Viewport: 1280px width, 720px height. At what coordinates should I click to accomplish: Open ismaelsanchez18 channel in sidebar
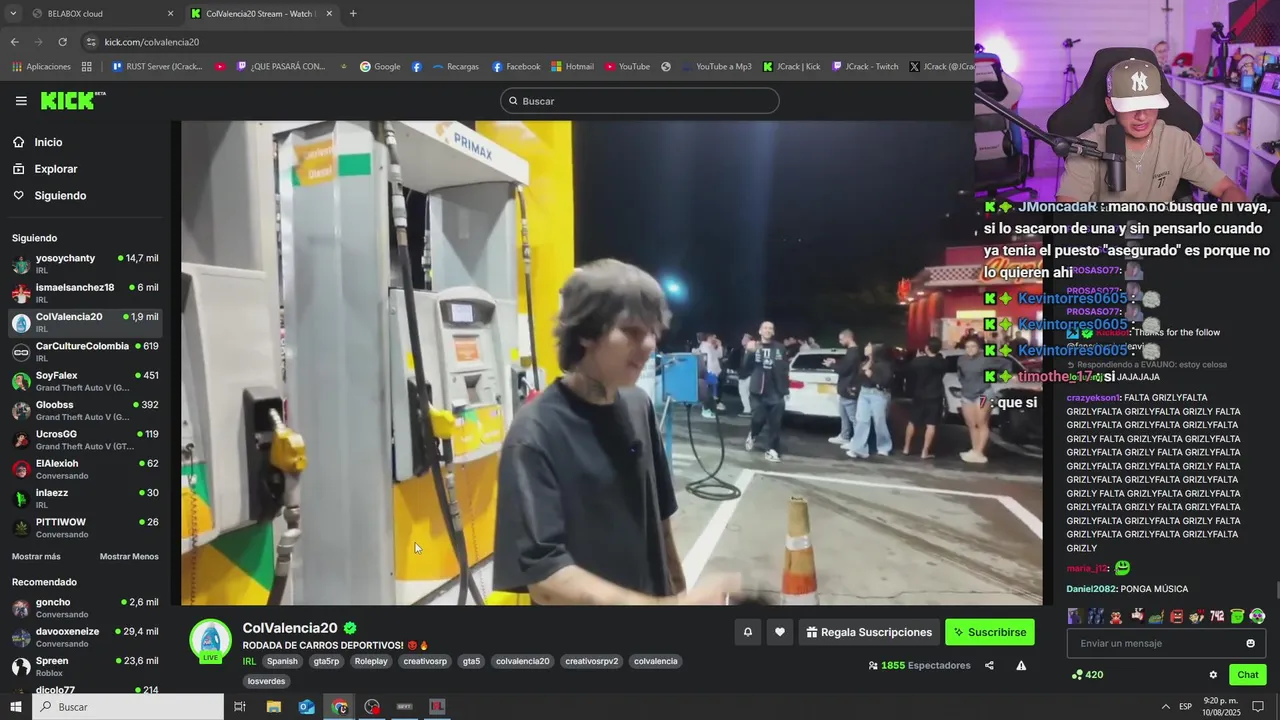(x=85, y=293)
